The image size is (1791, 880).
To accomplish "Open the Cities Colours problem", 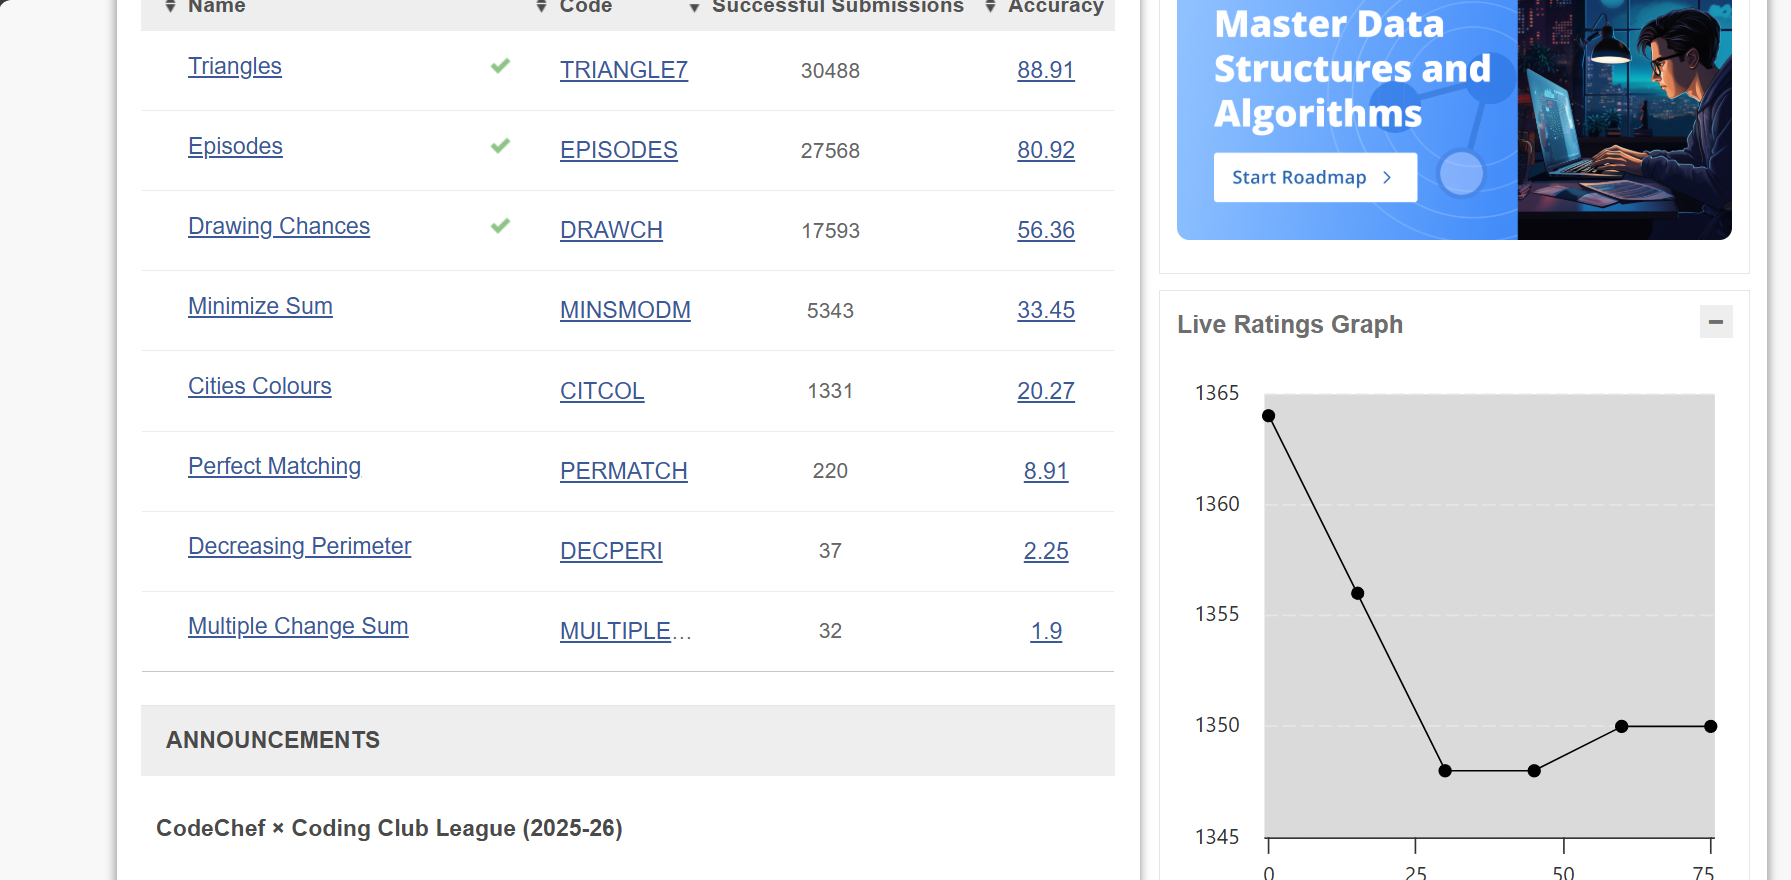I will coord(260,386).
